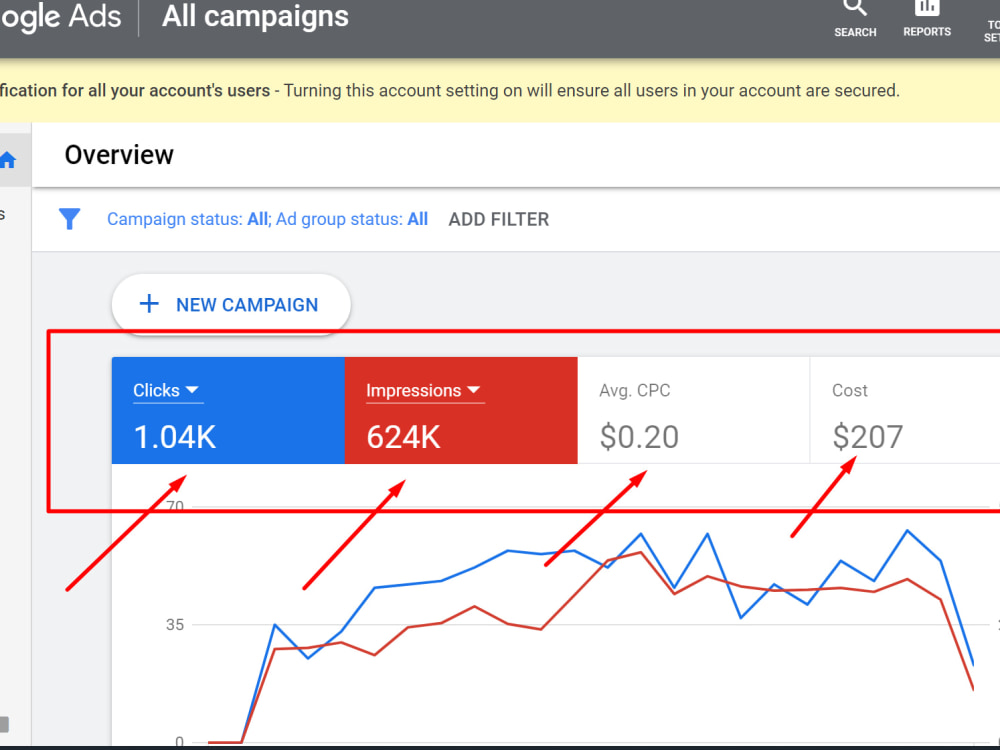Image resolution: width=1000 pixels, height=750 pixels.
Task: Click the Campaign status filter text
Action: (267, 219)
